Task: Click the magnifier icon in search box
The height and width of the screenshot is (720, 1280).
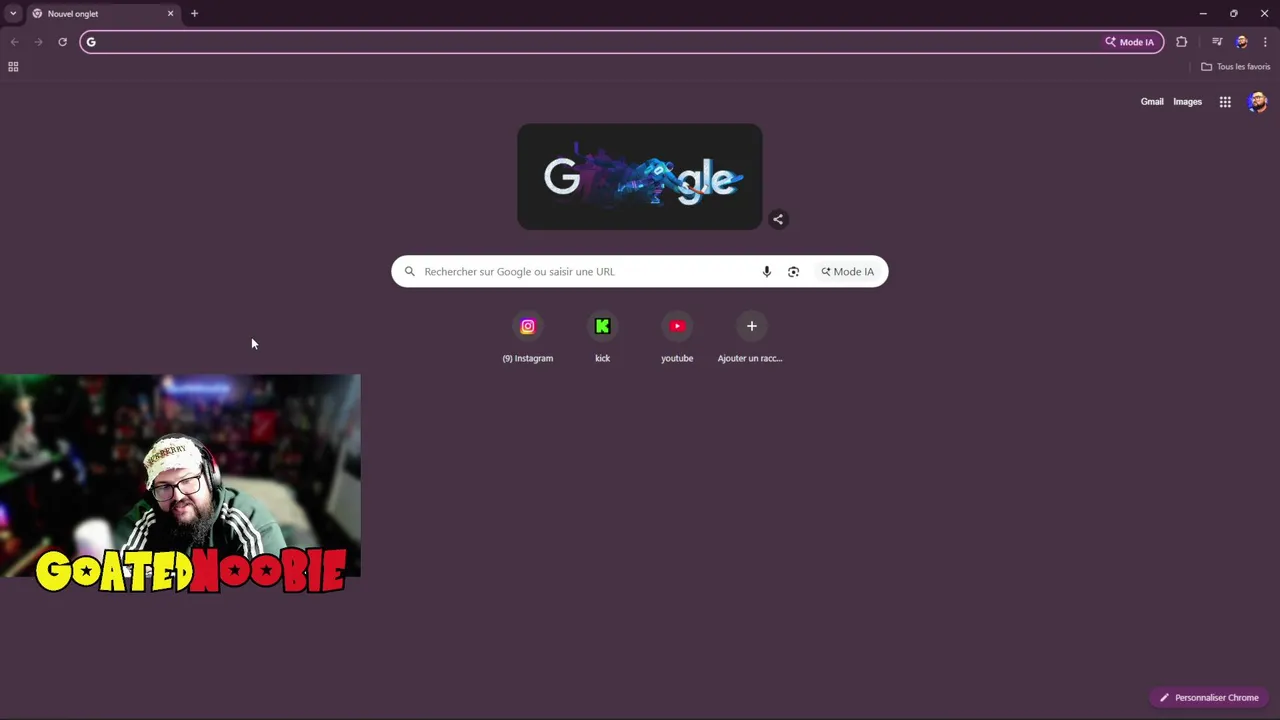Action: point(409,272)
